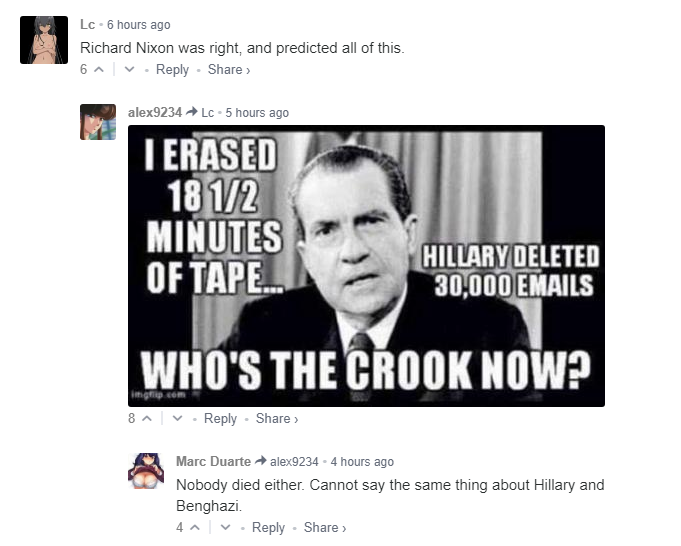Open Marc Duarte's avatar picture
Screen dimensions: 681x546
(x=146, y=471)
